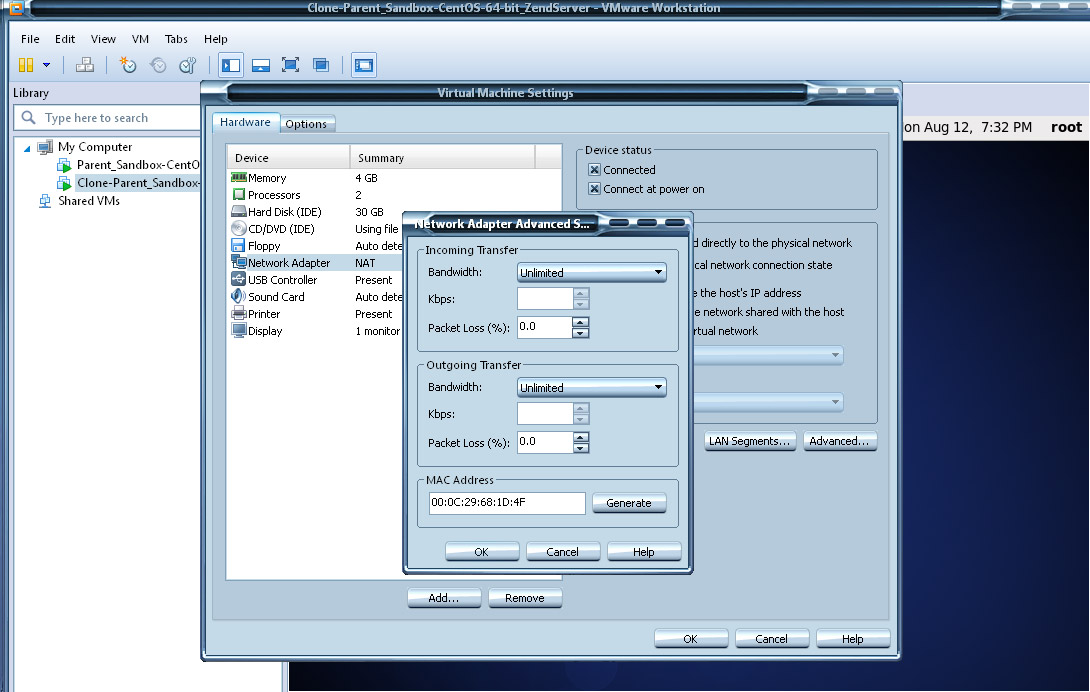Click the Outgoing Packet Loss input field
The width and height of the screenshot is (1090, 692).
(x=545, y=442)
